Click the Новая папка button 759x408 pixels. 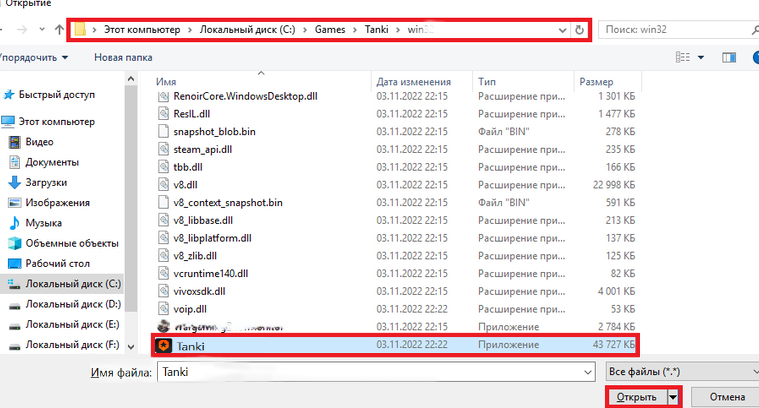[x=123, y=58]
